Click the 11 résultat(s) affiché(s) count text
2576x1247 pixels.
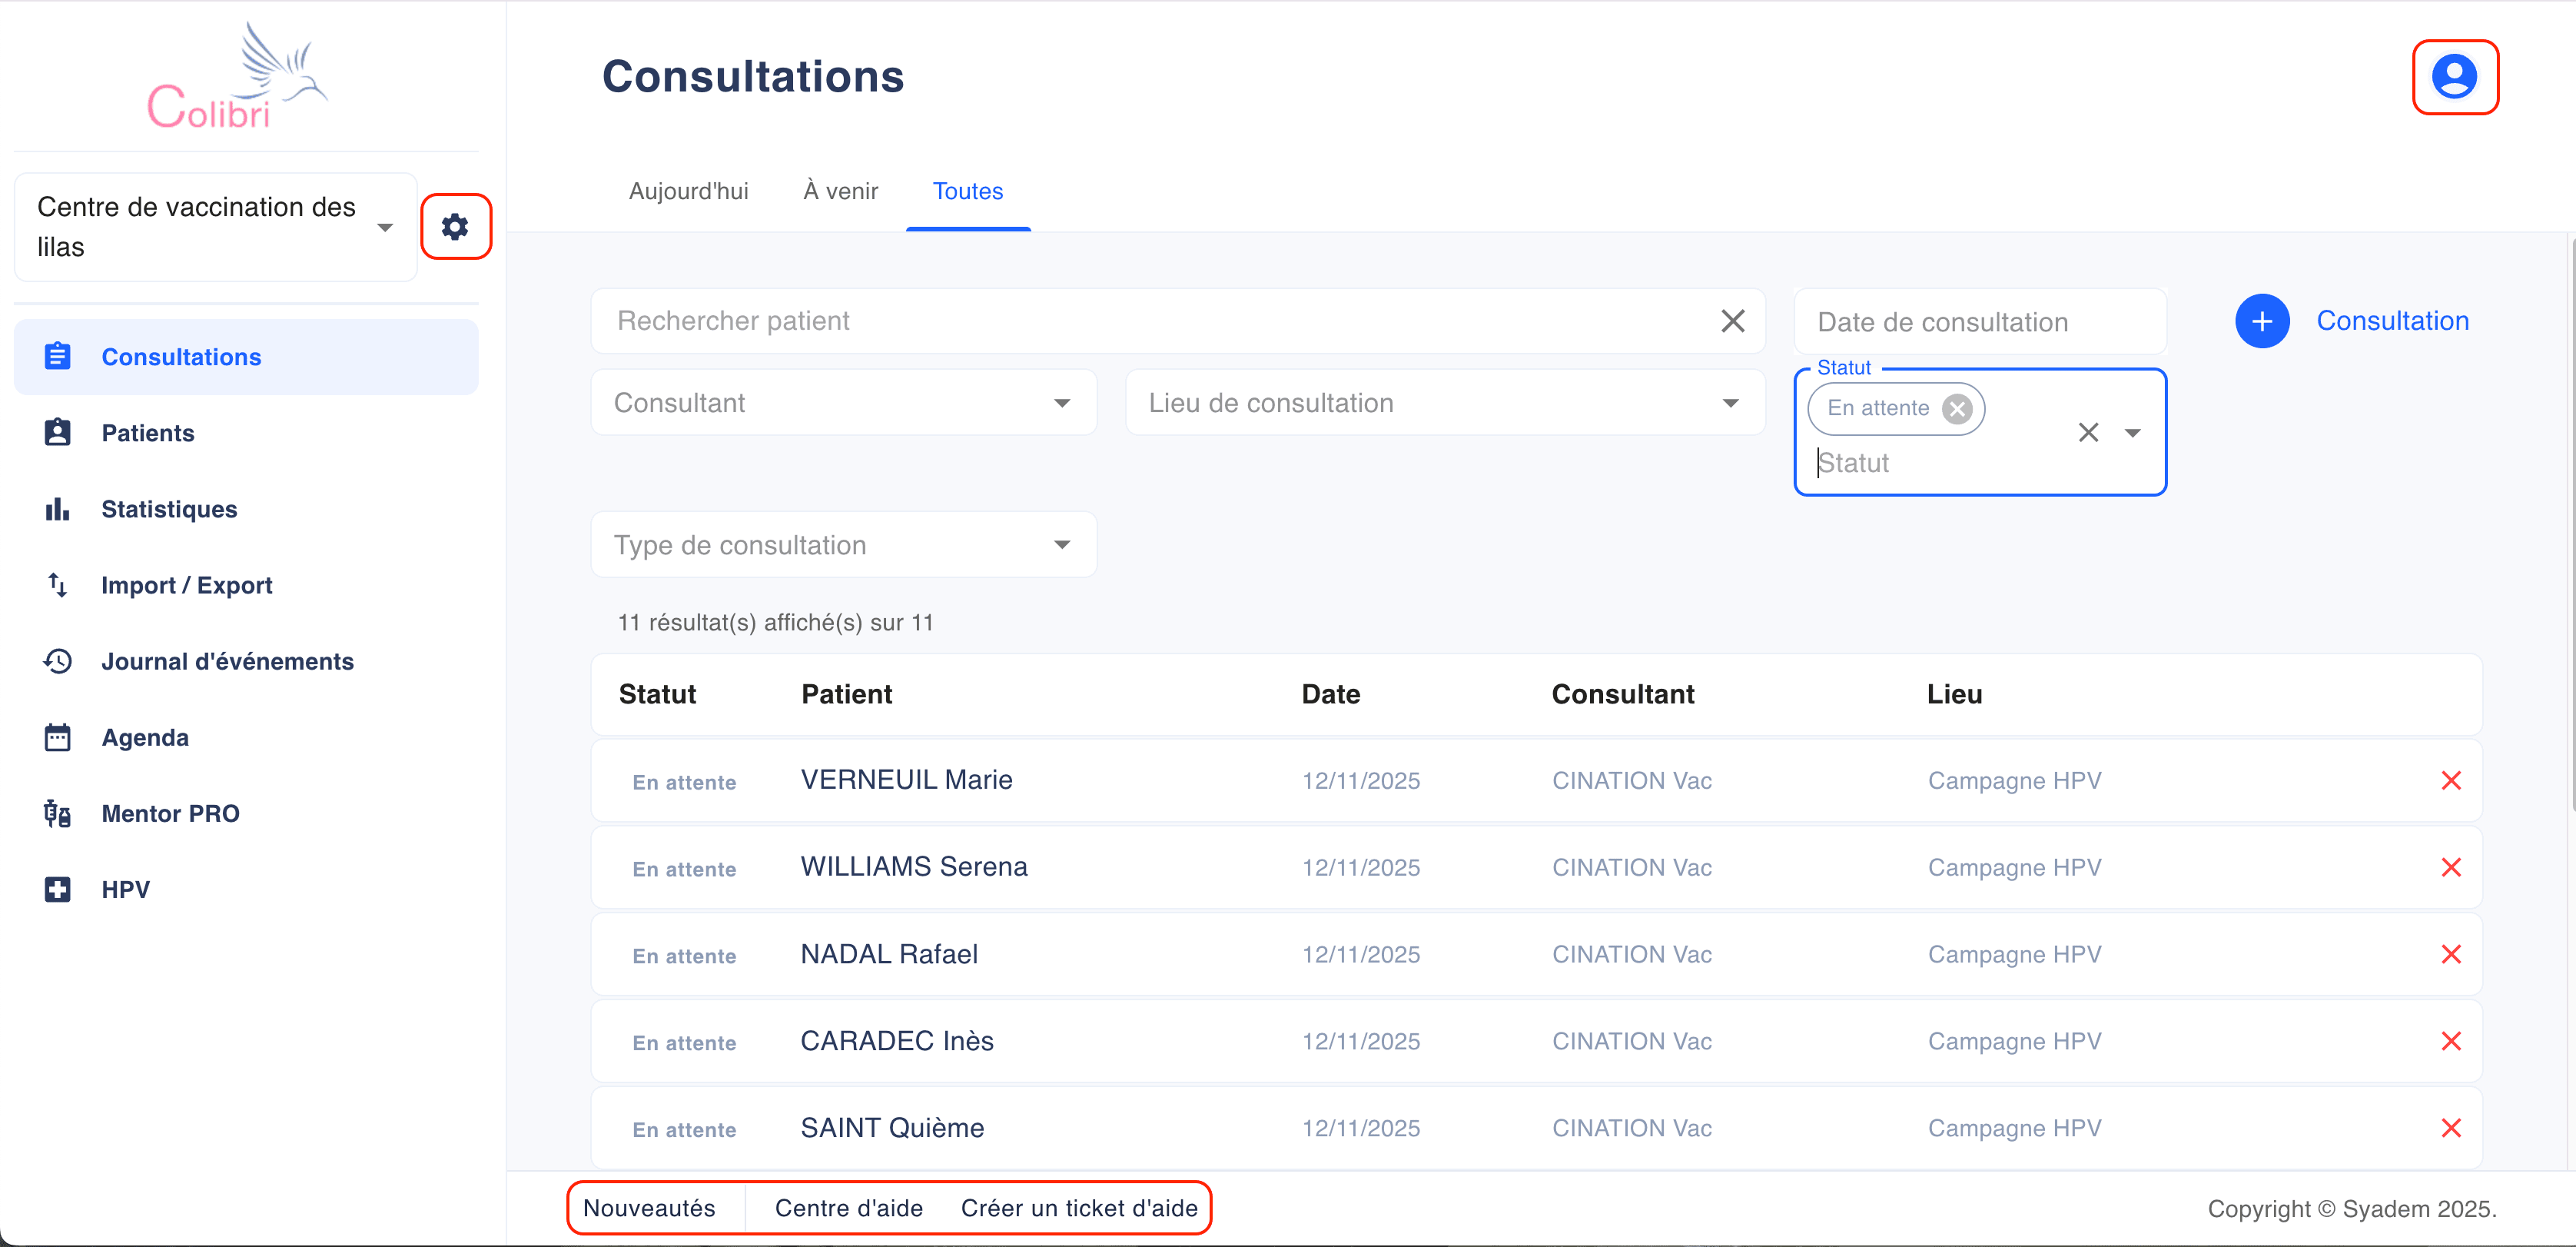tap(775, 622)
